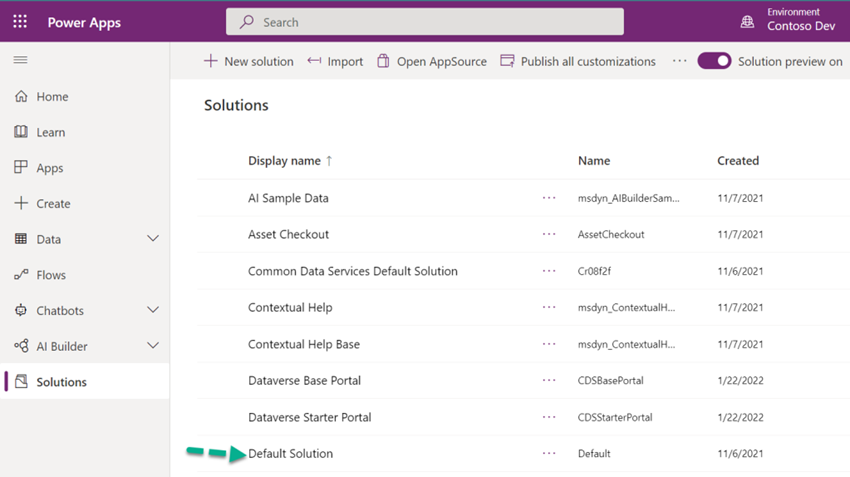Click the Open AppSource bag icon
Screen dimensions: 850x477
[x=383, y=61]
